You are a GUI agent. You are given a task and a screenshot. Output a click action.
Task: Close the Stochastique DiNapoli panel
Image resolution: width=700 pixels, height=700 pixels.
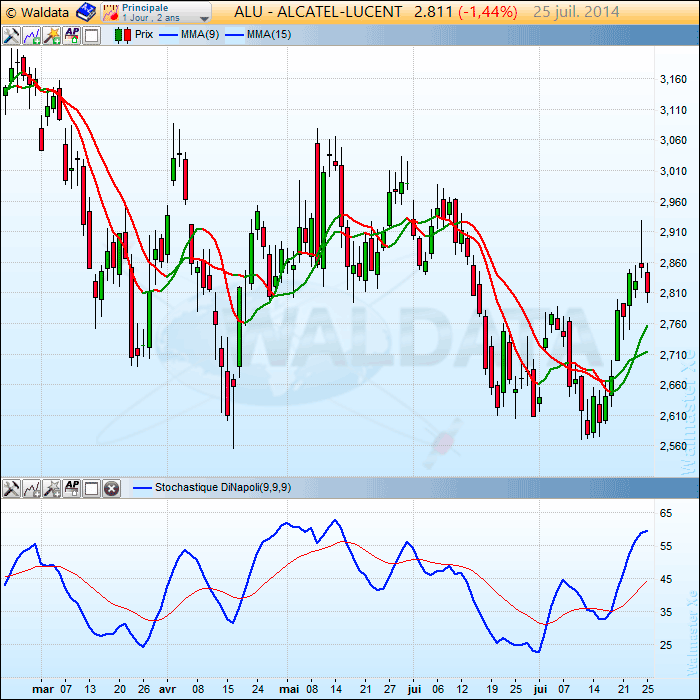click(112, 488)
